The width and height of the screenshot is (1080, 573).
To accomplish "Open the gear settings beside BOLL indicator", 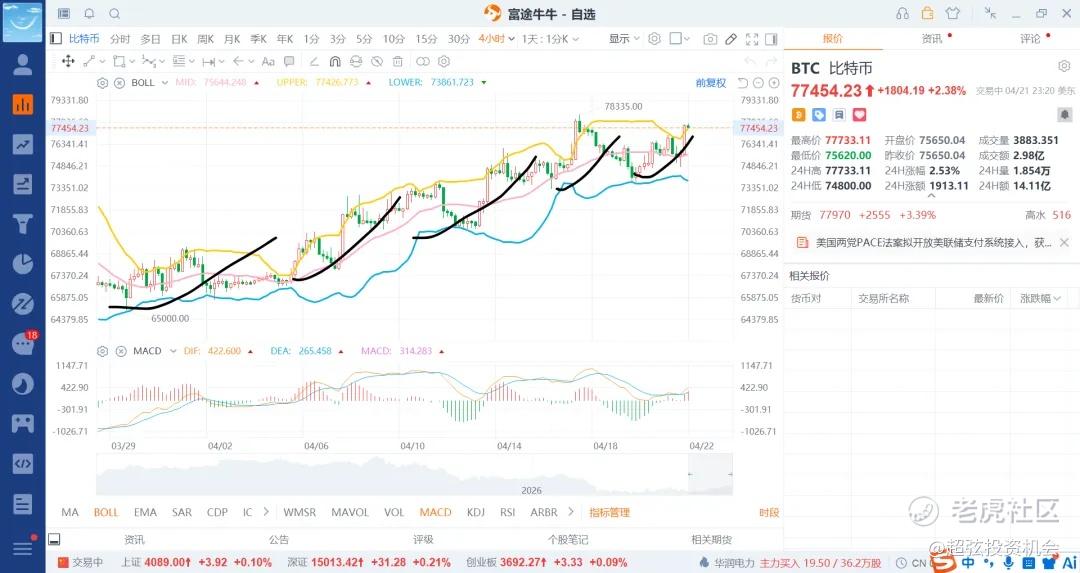I will click(103, 83).
